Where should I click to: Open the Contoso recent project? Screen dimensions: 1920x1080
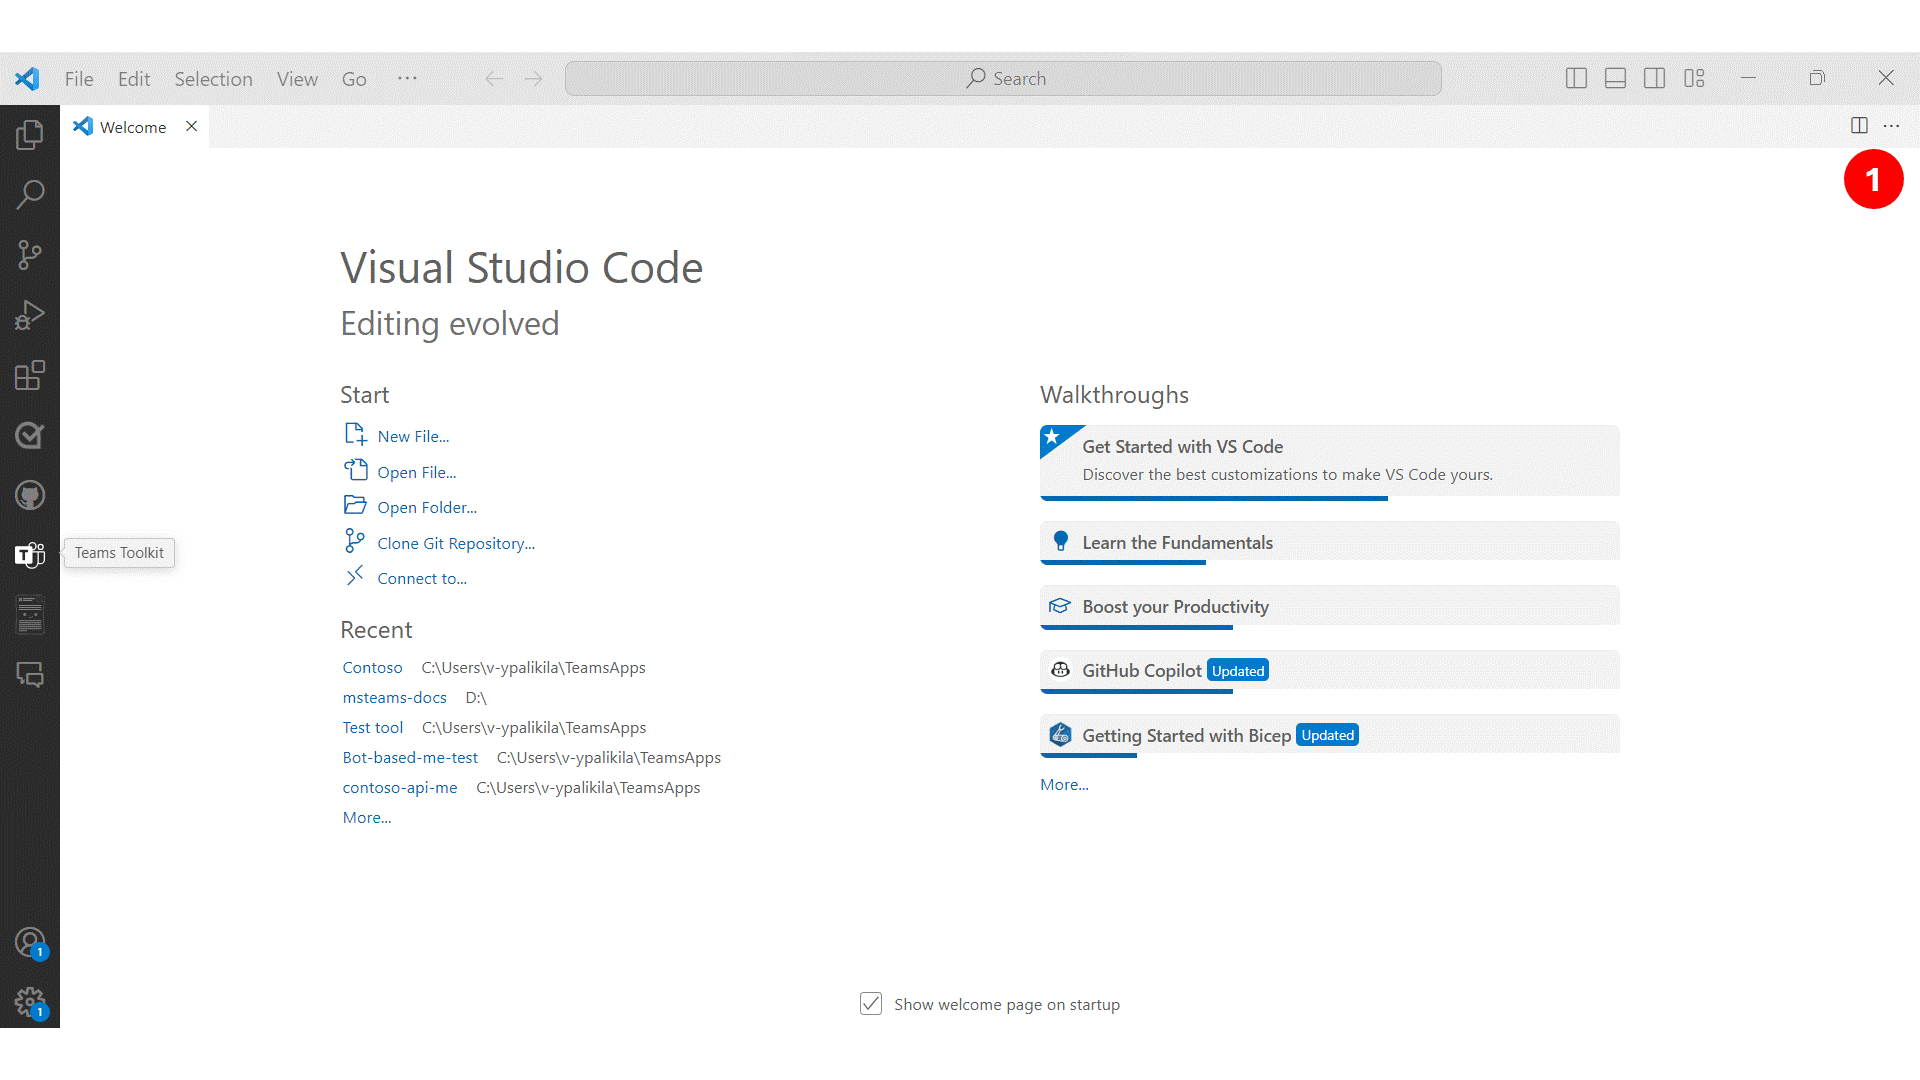(x=371, y=667)
